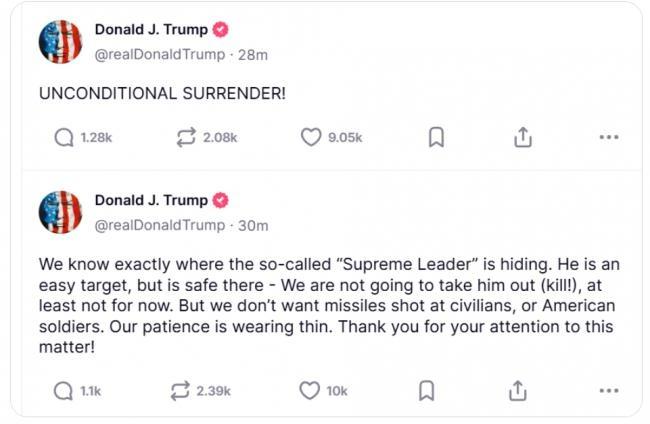Viewport: 650px width, 424px height.
Task: Reply to the Supreme Leader post
Action: pos(64,391)
